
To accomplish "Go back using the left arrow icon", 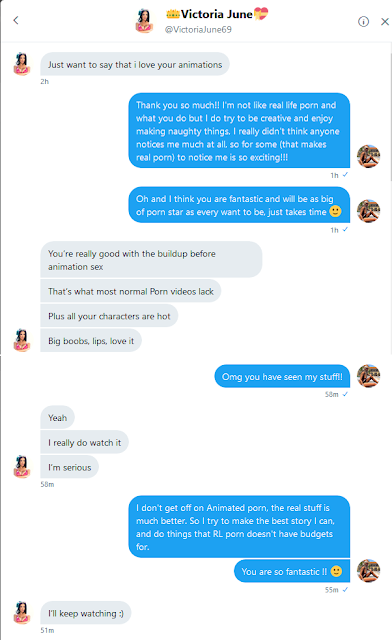I will (x=16, y=20).
